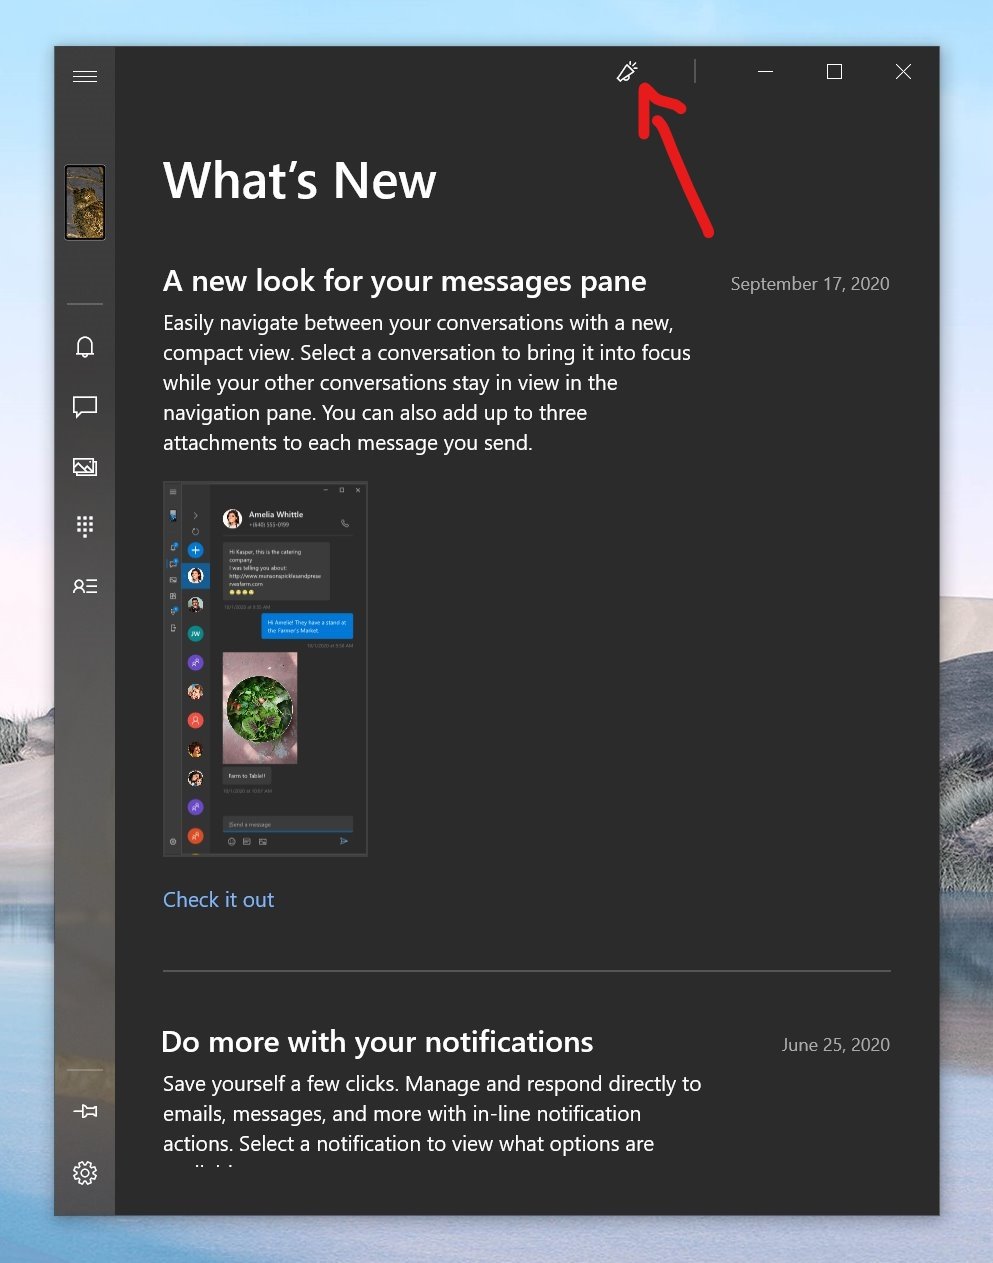Open the Photos section
993x1263 pixels.
85,467
